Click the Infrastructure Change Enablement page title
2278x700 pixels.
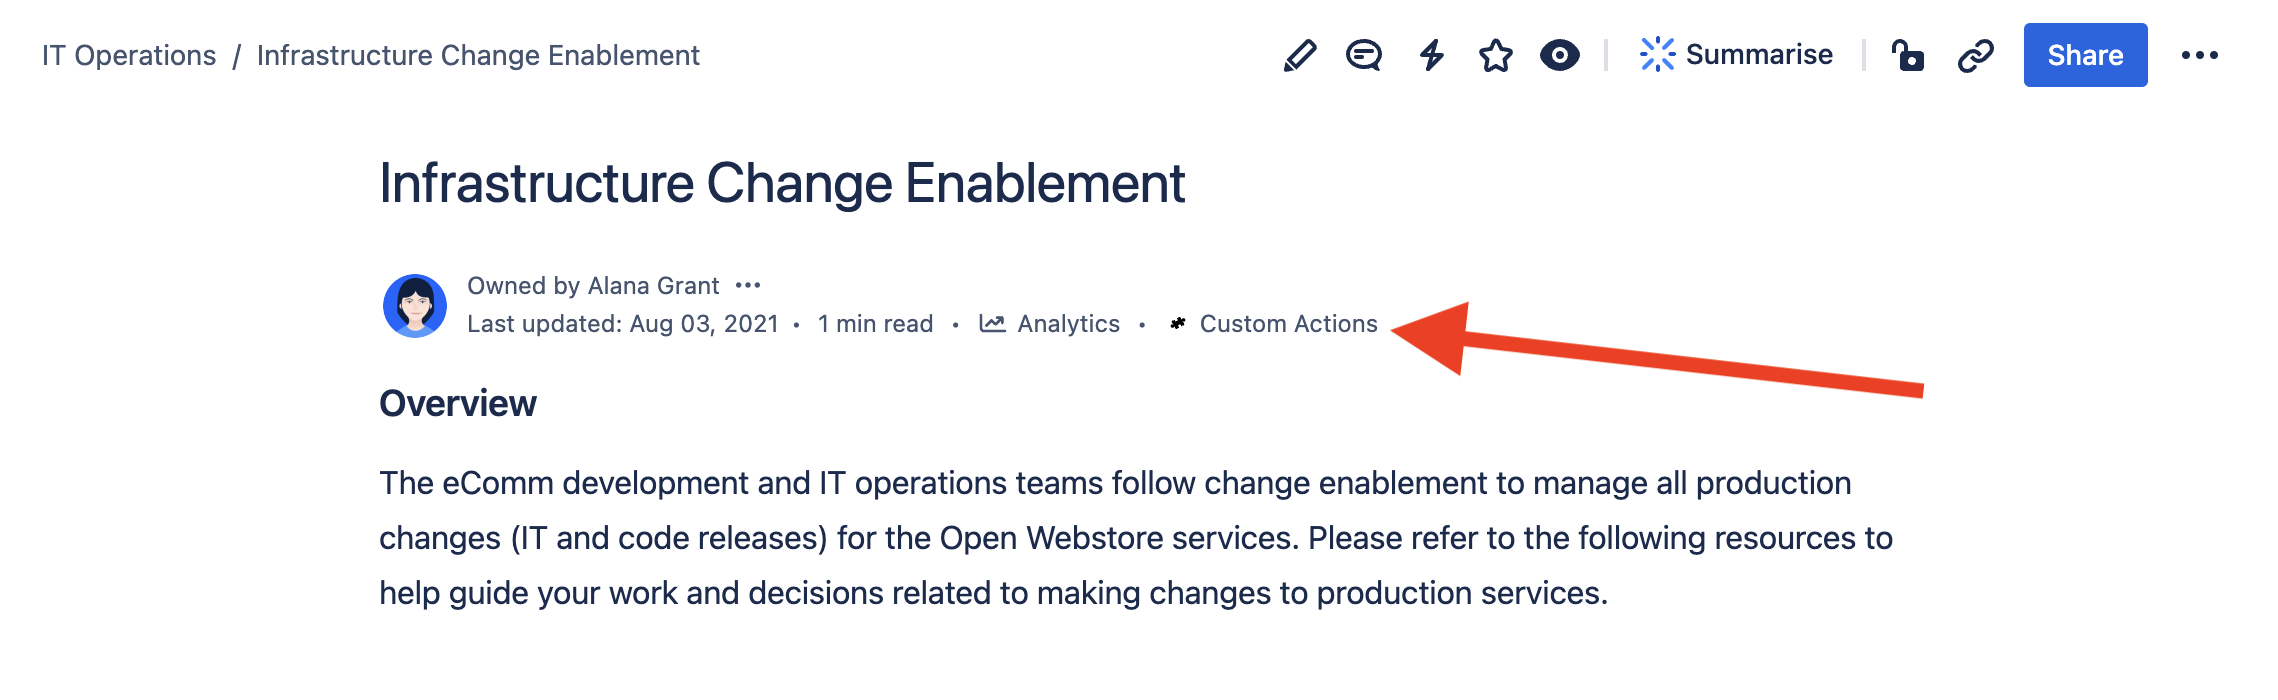[x=782, y=184]
